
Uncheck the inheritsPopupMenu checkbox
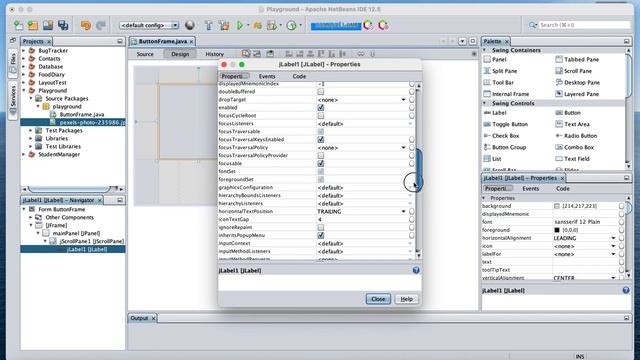(x=321, y=236)
